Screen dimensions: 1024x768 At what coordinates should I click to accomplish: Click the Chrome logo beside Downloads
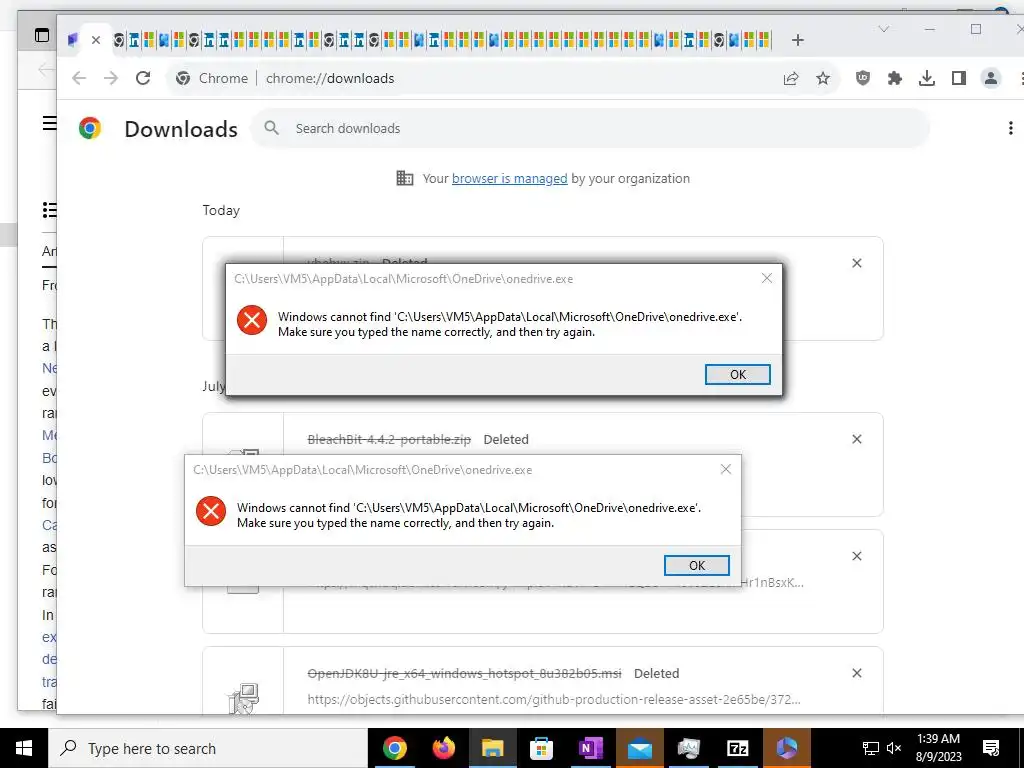coord(90,128)
